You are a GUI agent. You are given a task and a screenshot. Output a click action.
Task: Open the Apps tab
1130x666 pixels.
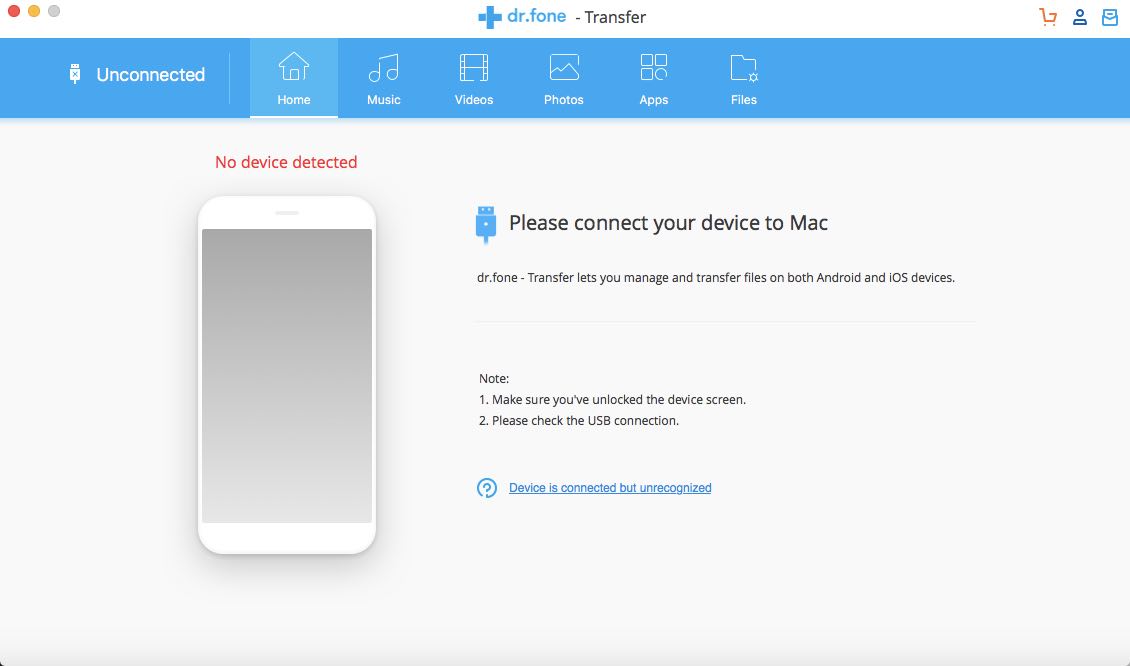[x=654, y=78]
